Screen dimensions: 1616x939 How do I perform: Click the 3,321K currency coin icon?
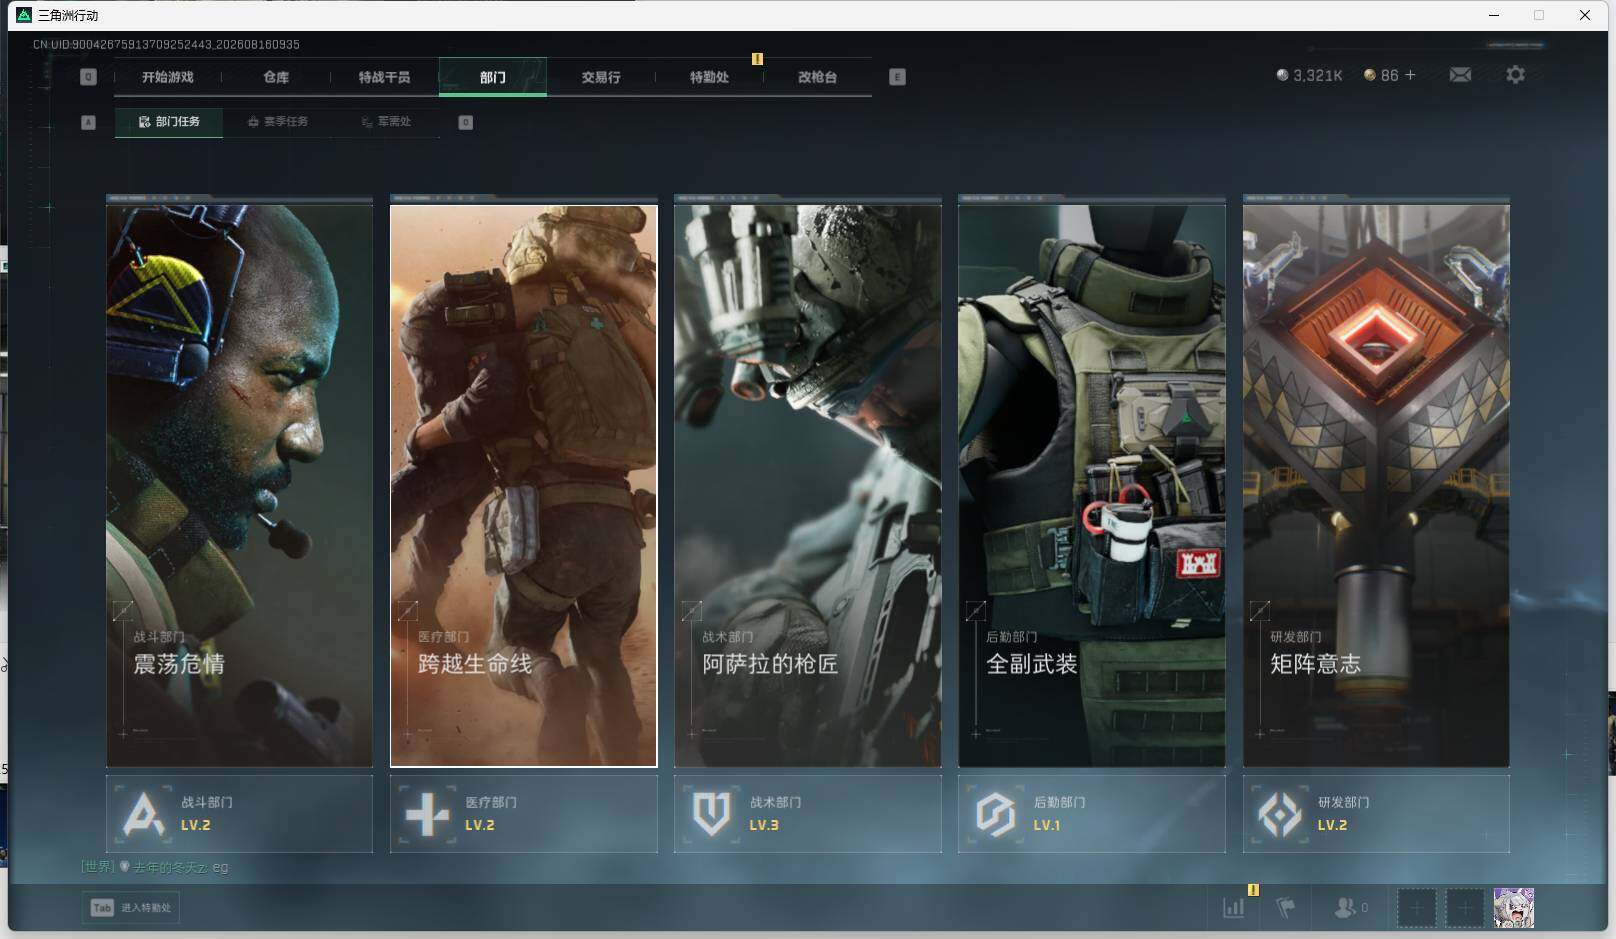(x=1282, y=75)
